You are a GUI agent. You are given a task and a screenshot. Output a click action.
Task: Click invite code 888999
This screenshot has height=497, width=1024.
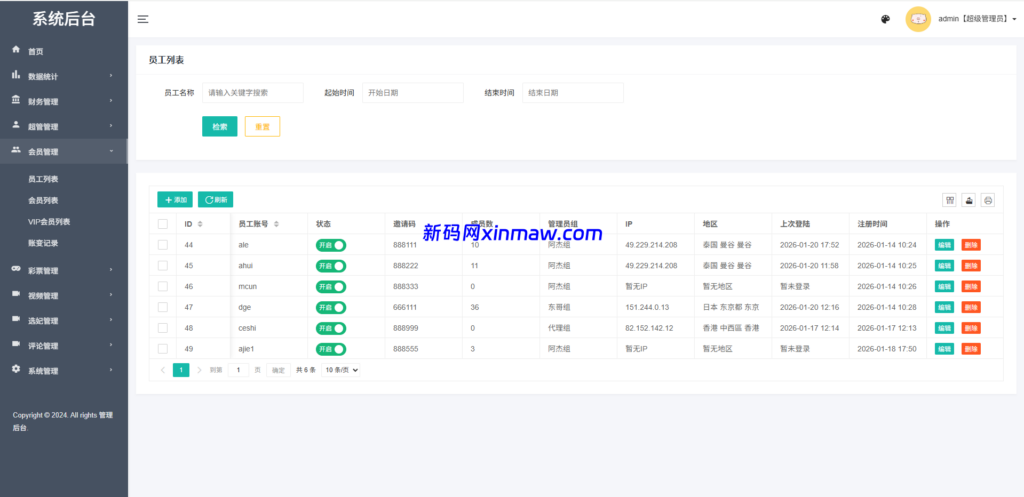pyautogui.click(x=406, y=329)
